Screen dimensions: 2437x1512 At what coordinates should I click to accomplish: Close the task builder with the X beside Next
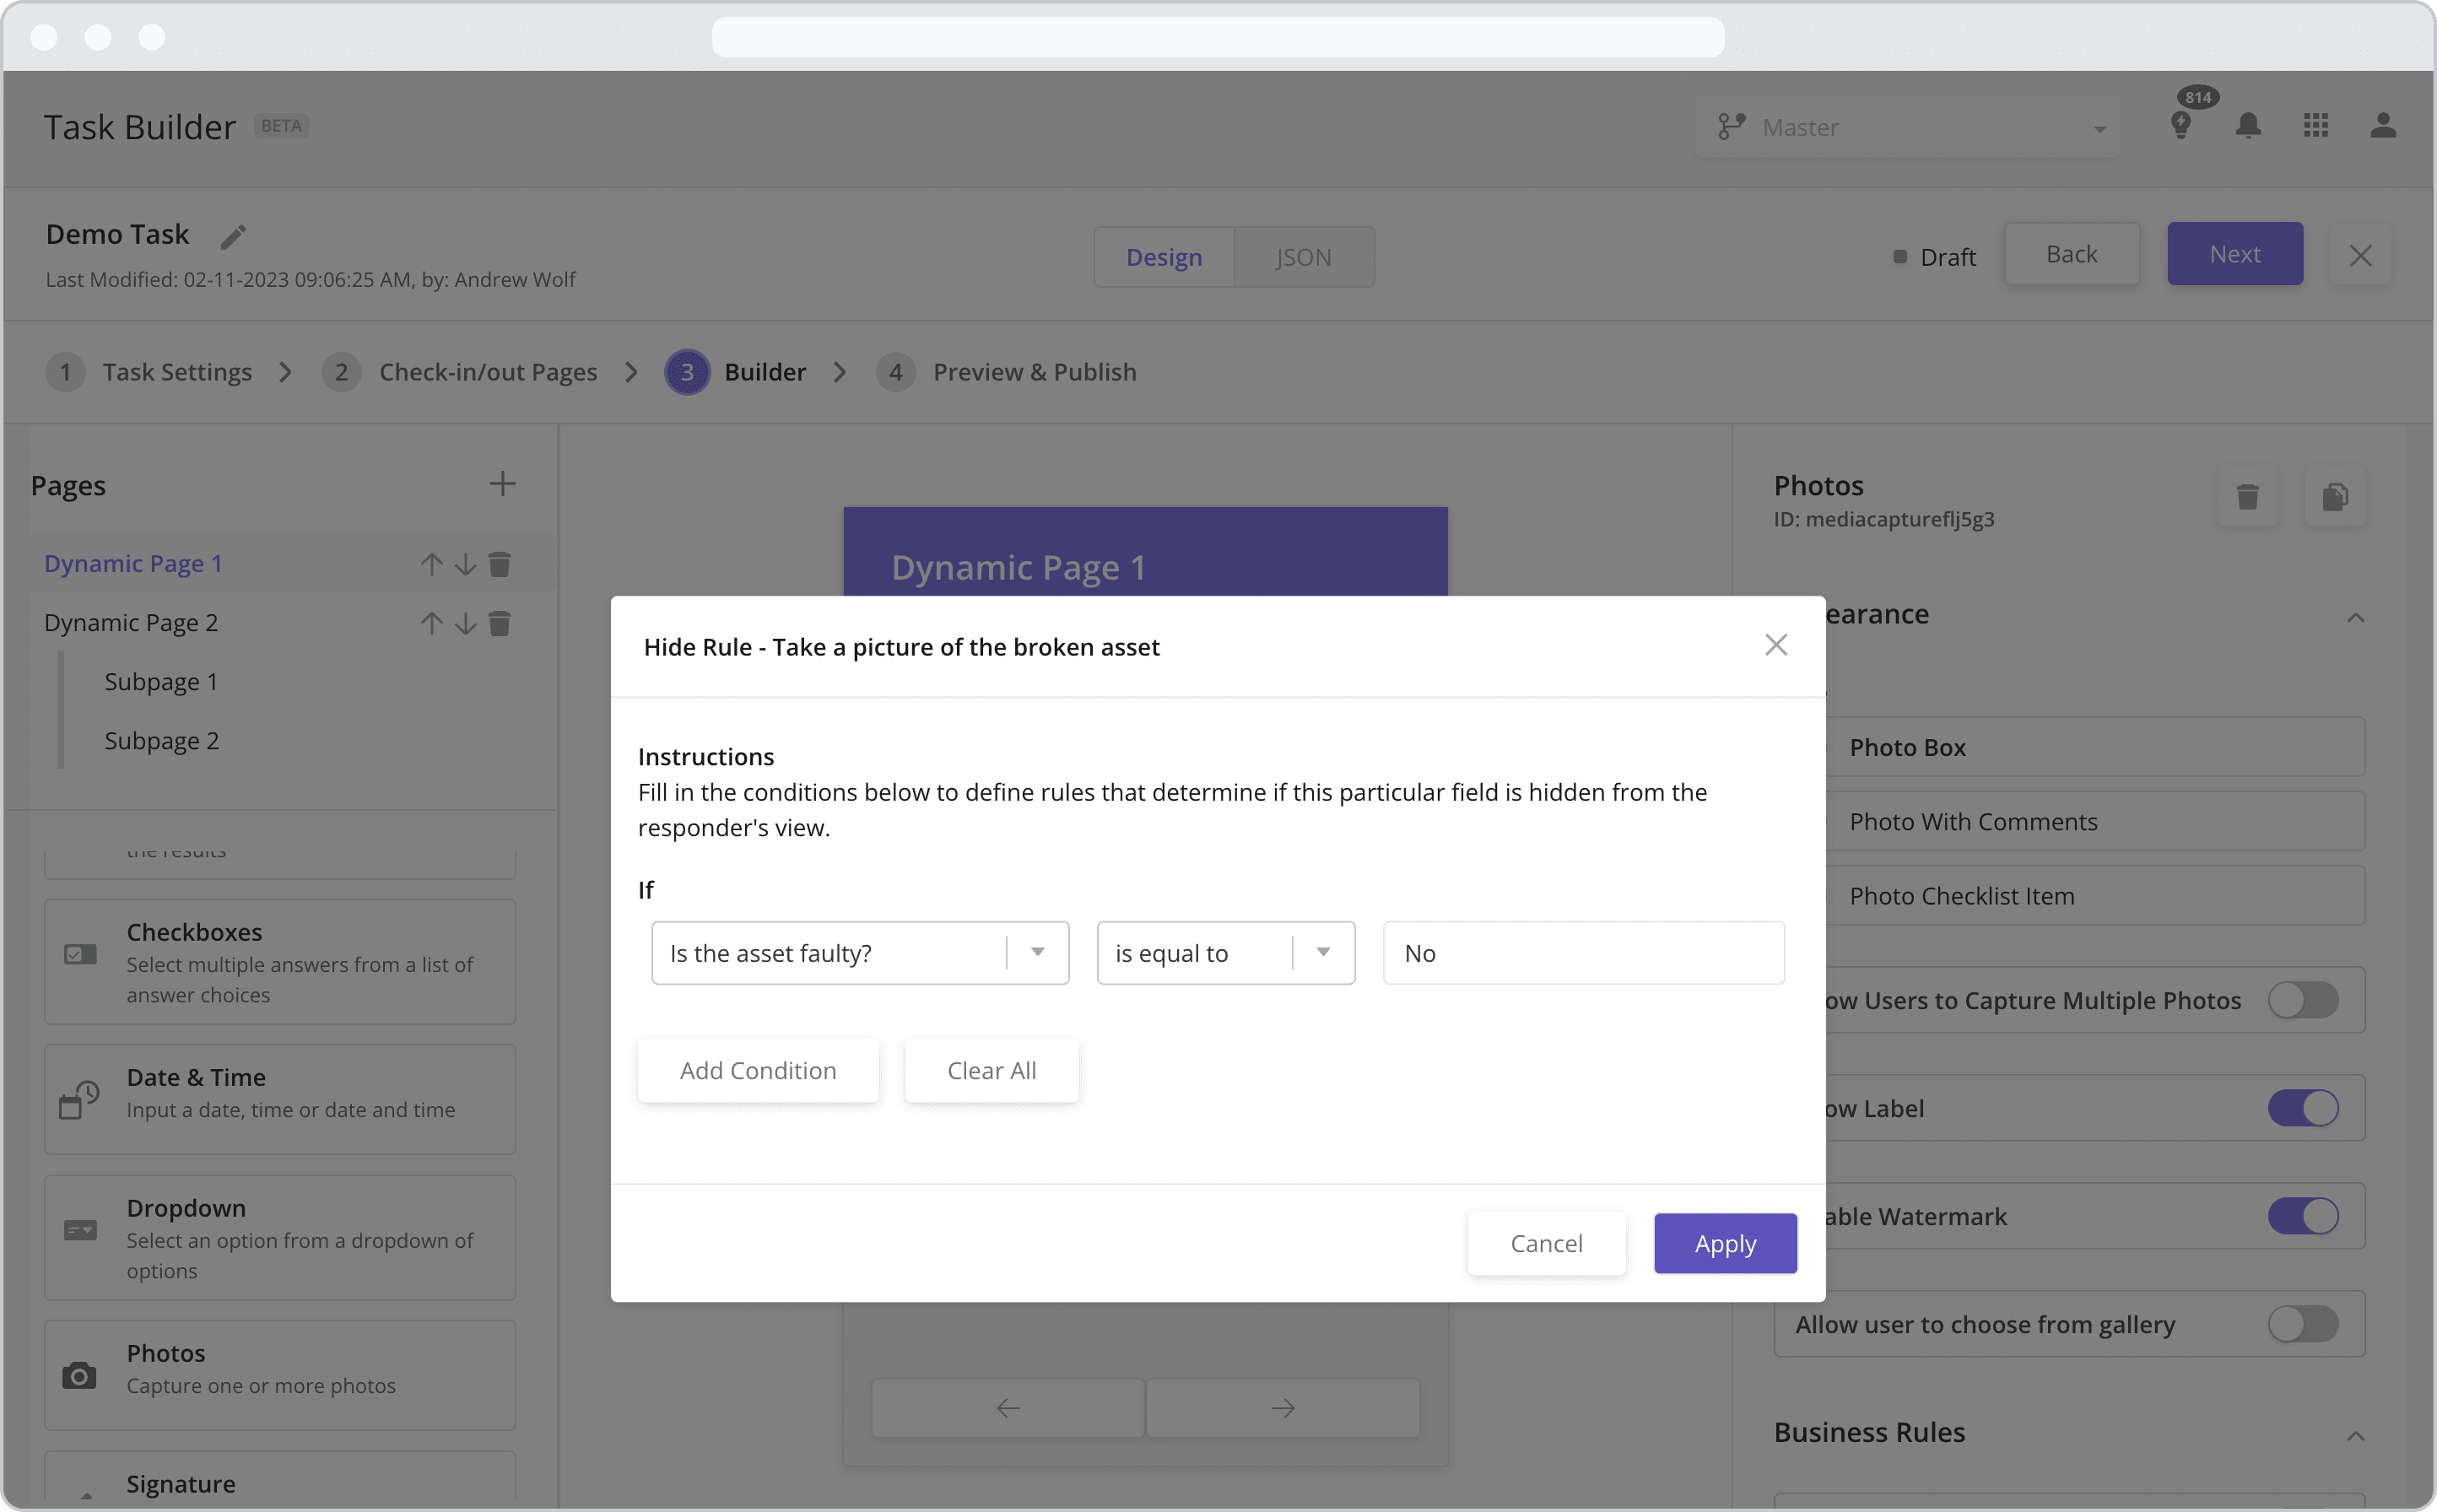pos(2360,256)
